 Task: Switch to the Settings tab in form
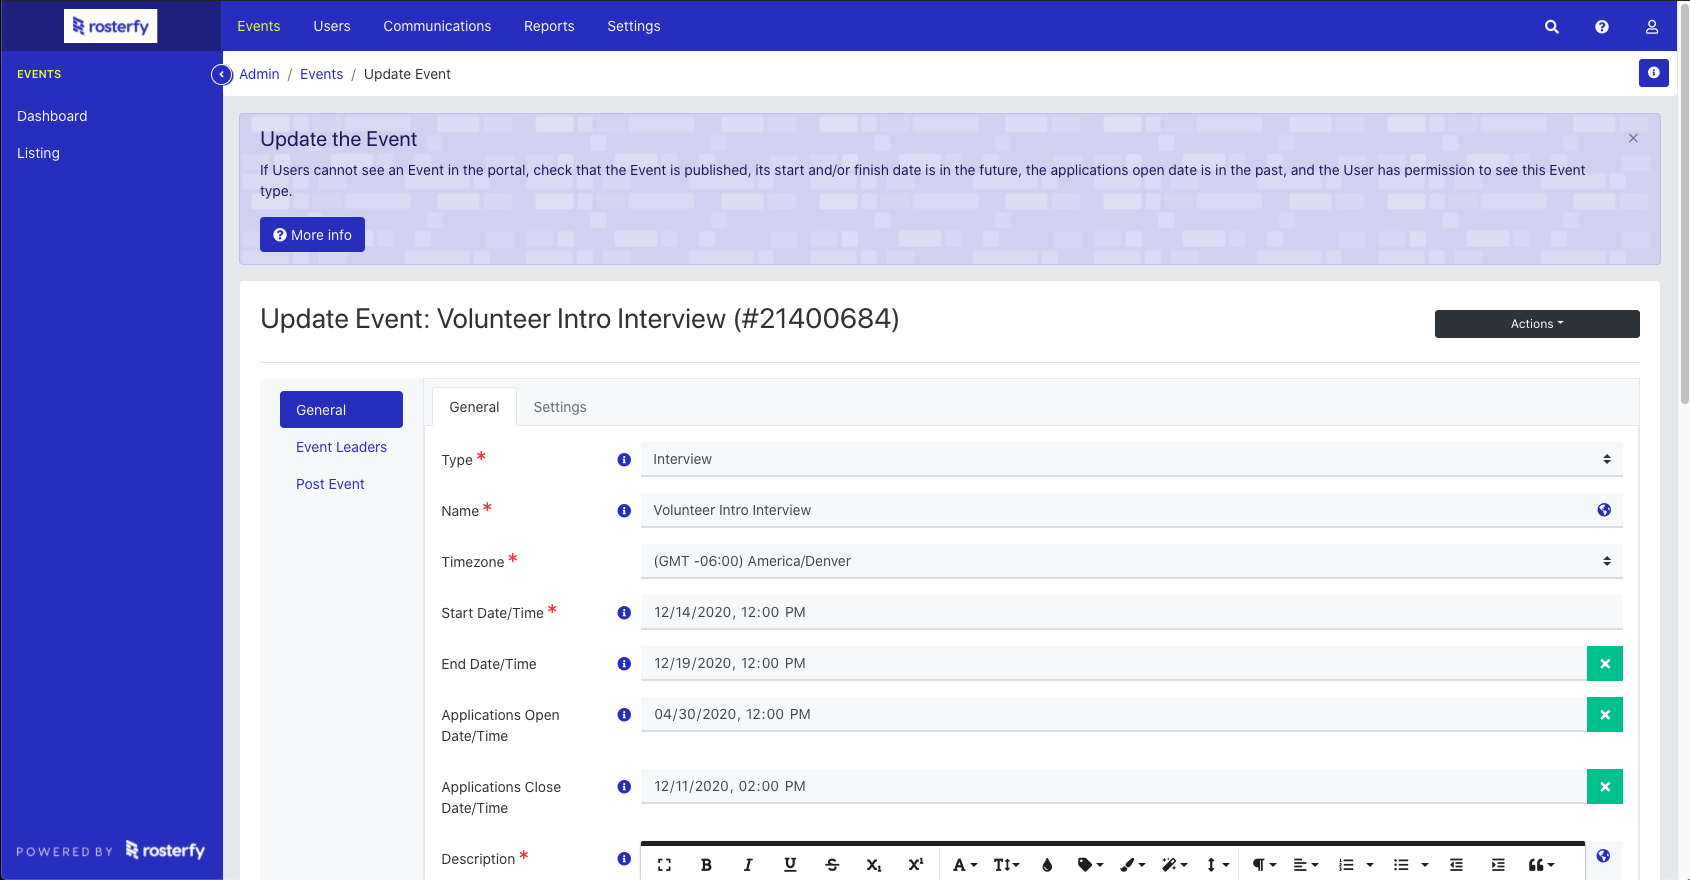(560, 407)
